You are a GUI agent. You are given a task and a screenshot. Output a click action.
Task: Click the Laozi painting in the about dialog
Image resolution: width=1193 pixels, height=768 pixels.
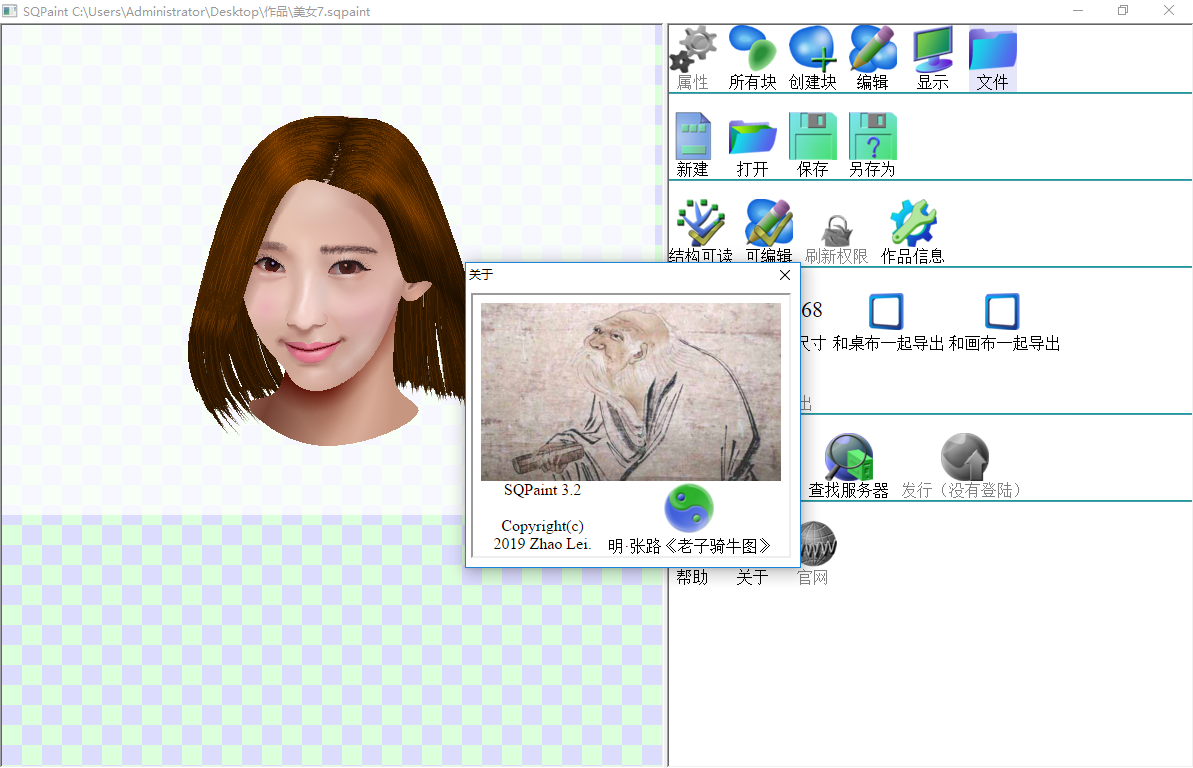[x=630, y=392]
